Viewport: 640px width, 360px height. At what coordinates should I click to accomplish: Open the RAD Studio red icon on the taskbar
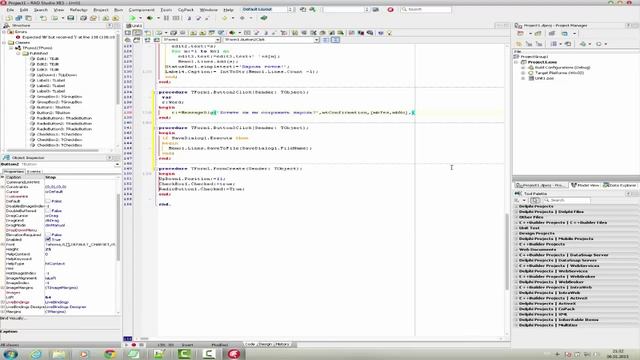click(234, 353)
